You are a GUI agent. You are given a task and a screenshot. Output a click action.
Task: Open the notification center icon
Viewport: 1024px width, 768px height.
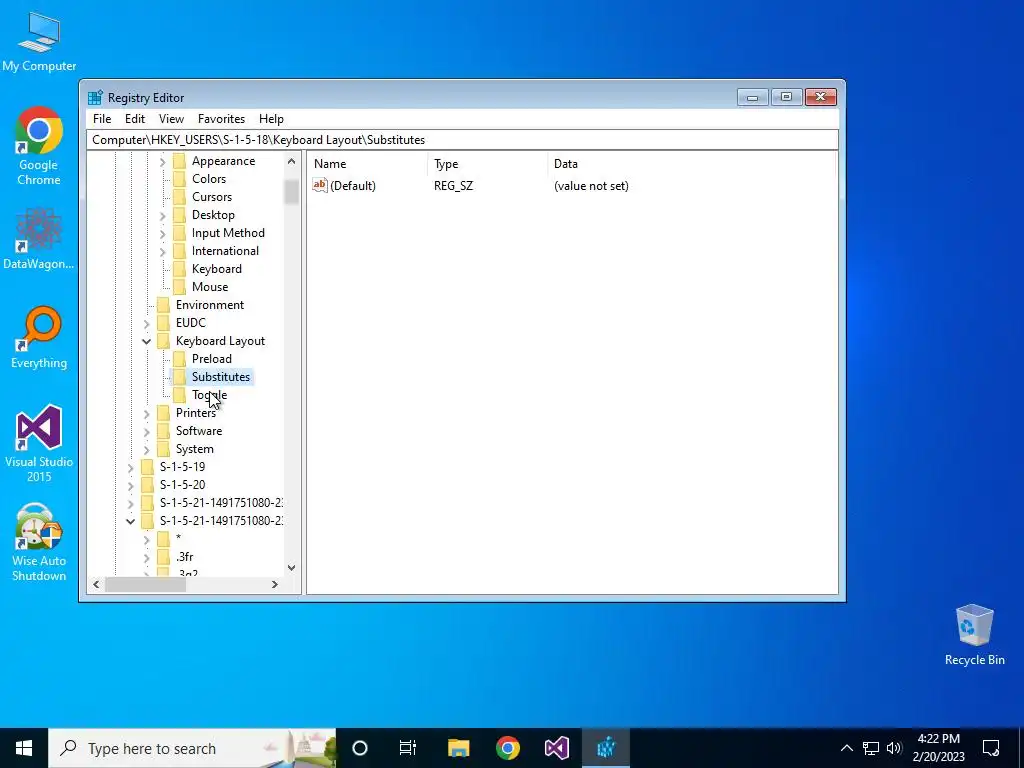tap(991, 748)
